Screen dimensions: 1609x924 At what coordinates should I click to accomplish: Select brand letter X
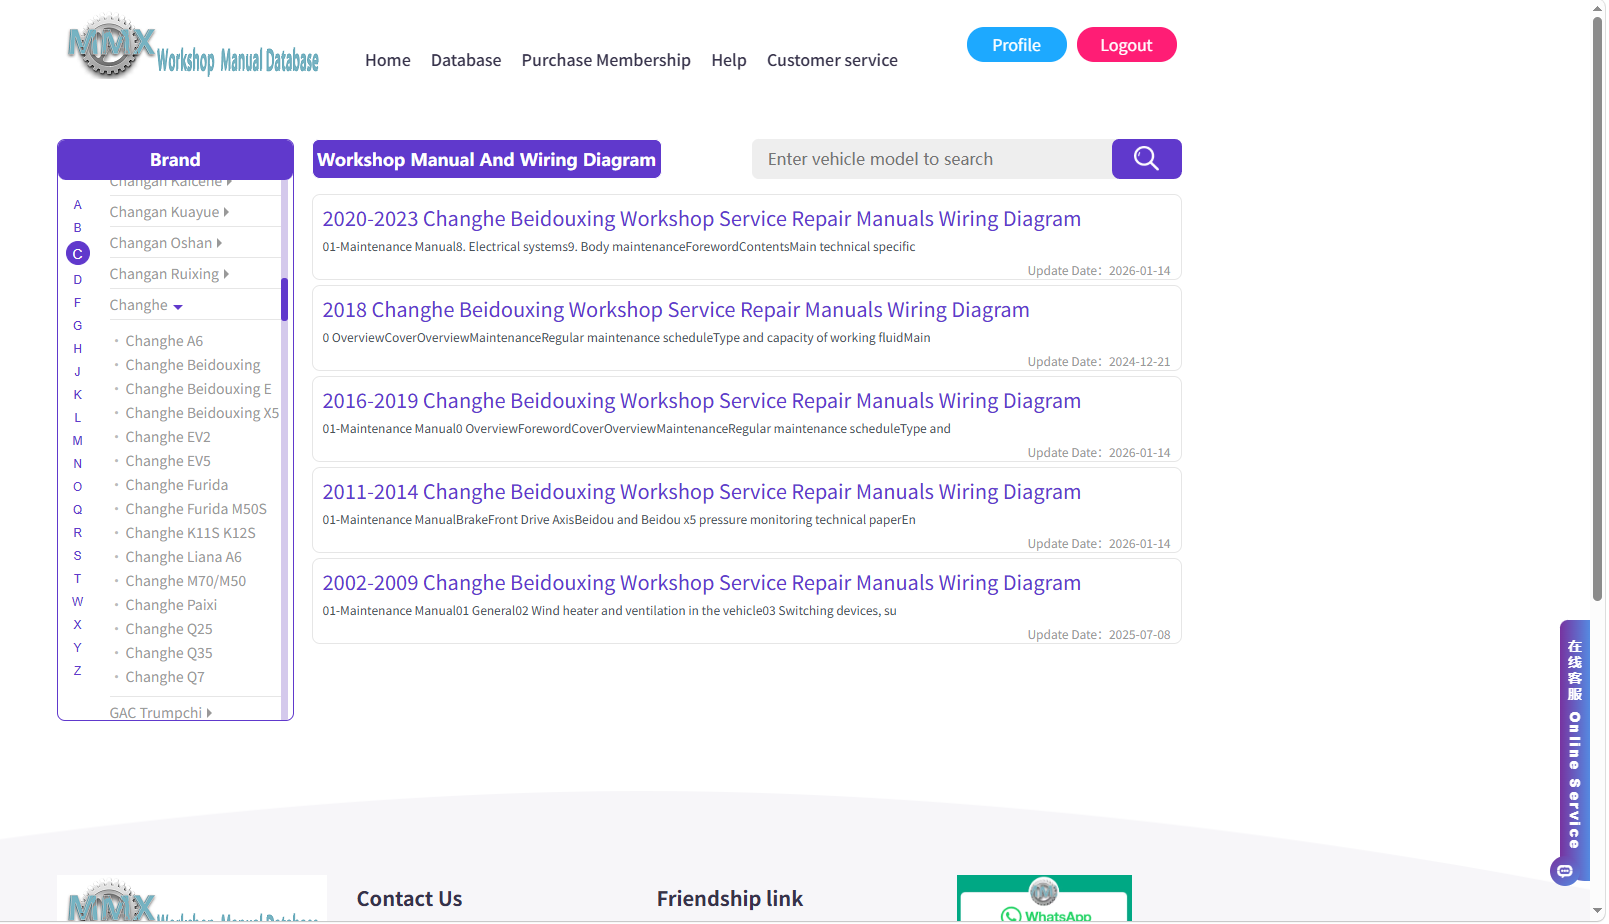(x=78, y=625)
